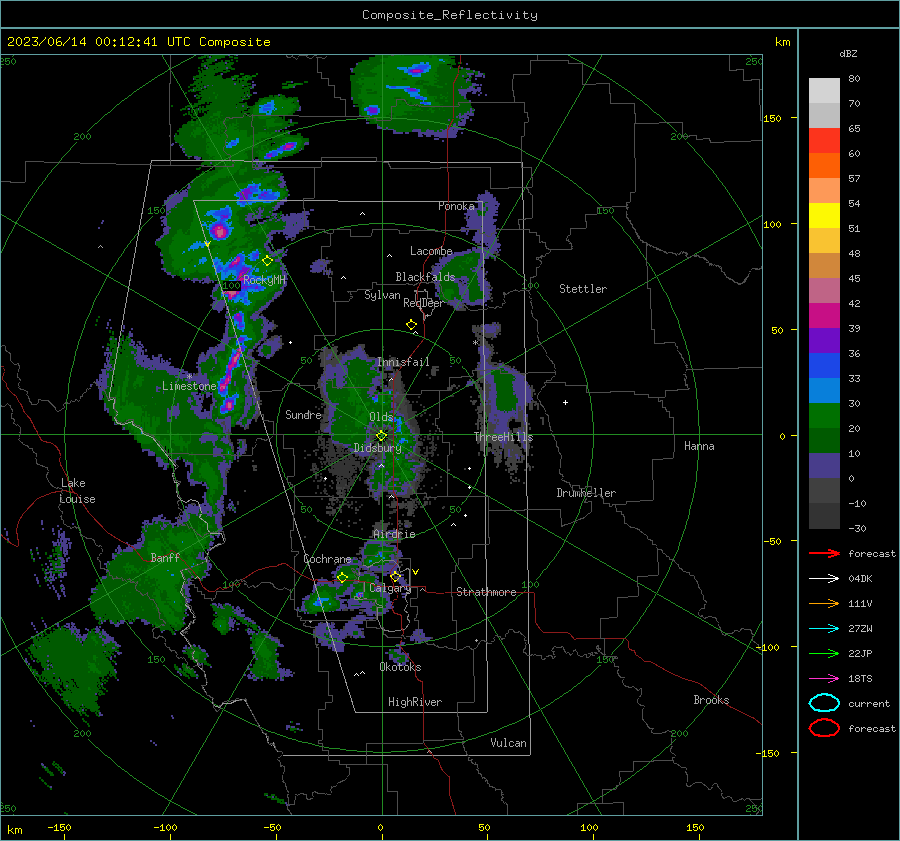
Task: Click the Innisfail city label
Action: [403, 362]
